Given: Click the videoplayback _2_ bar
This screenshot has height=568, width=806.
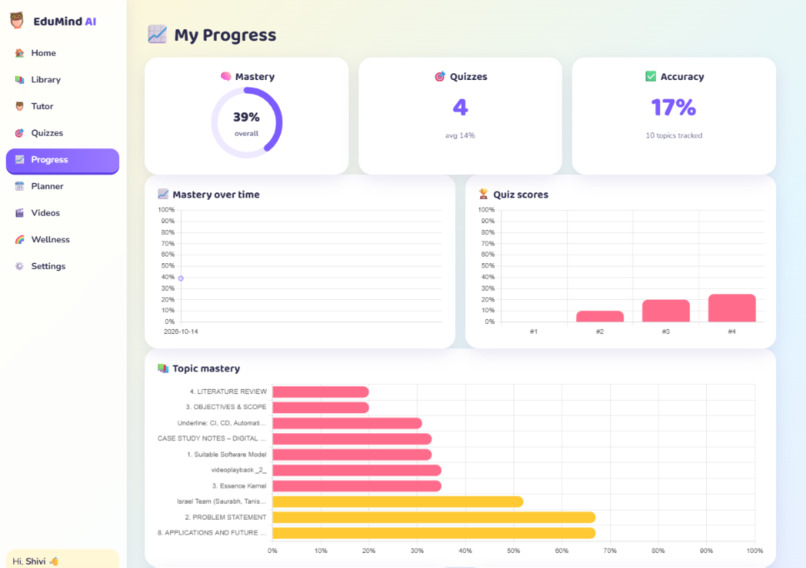Looking at the screenshot, I should pos(357,470).
